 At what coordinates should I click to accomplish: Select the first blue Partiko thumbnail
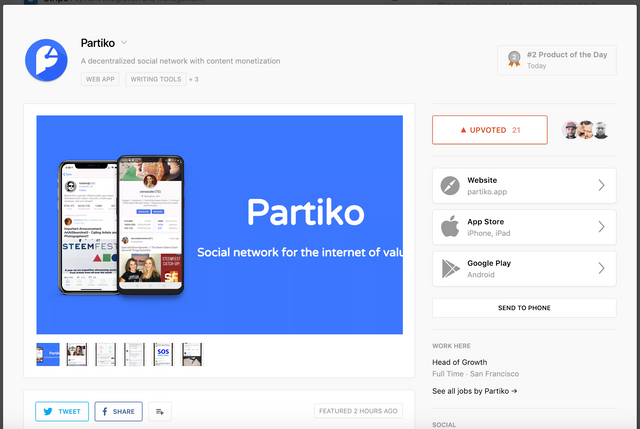(x=48, y=354)
